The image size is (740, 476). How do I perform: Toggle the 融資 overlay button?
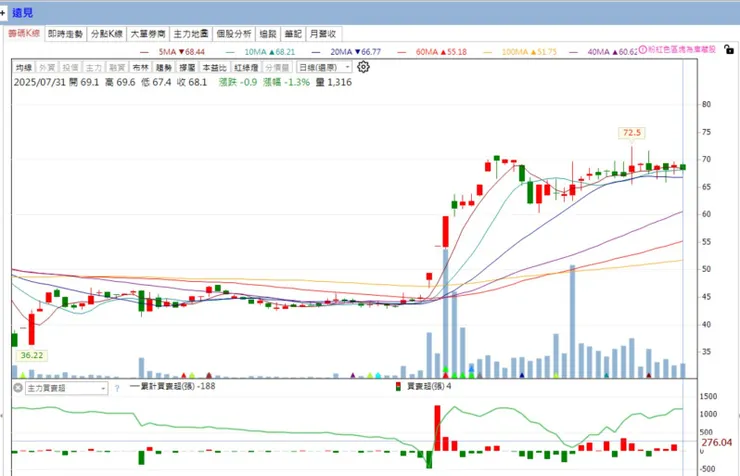pyautogui.click(x=117, y=68)
